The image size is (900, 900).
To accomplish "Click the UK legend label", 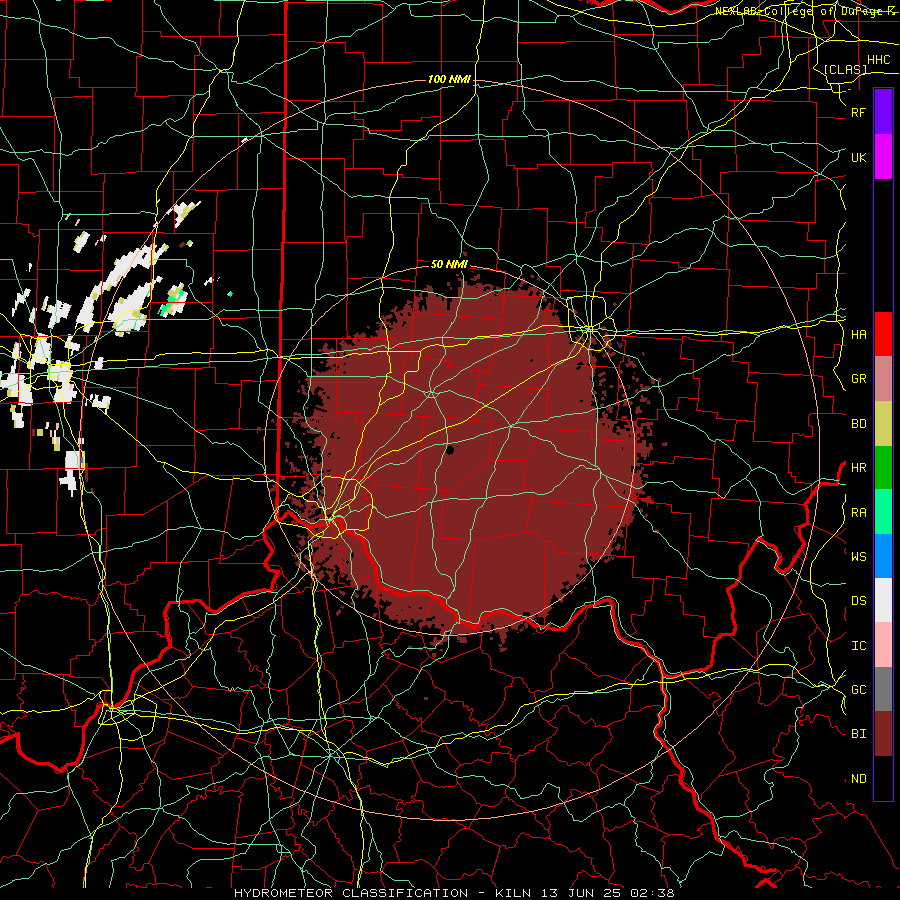I will pyautogui.click(x=858, y=158).
